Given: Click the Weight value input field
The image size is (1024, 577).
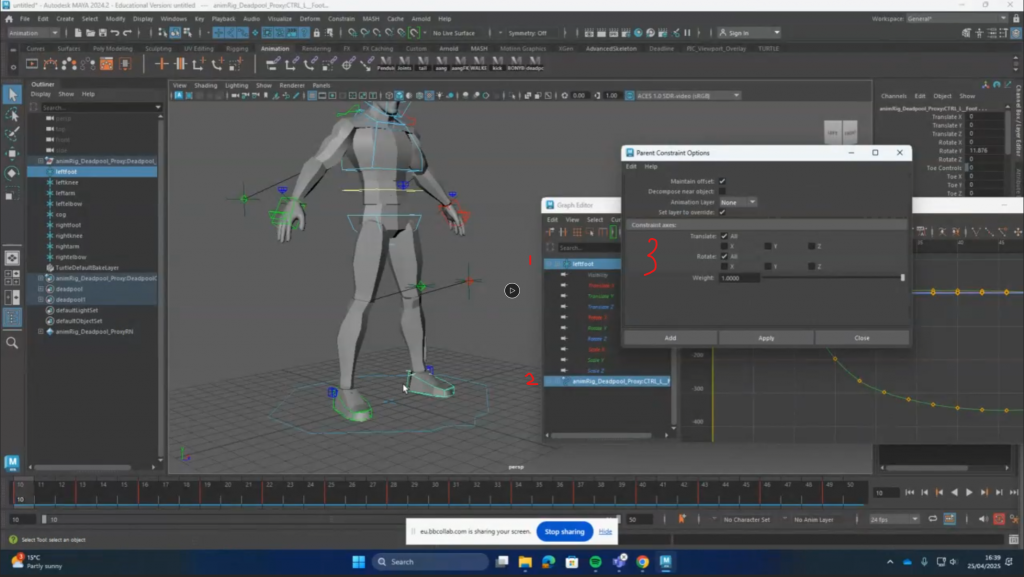Looking at the screenshot, I should coord(739,278).
